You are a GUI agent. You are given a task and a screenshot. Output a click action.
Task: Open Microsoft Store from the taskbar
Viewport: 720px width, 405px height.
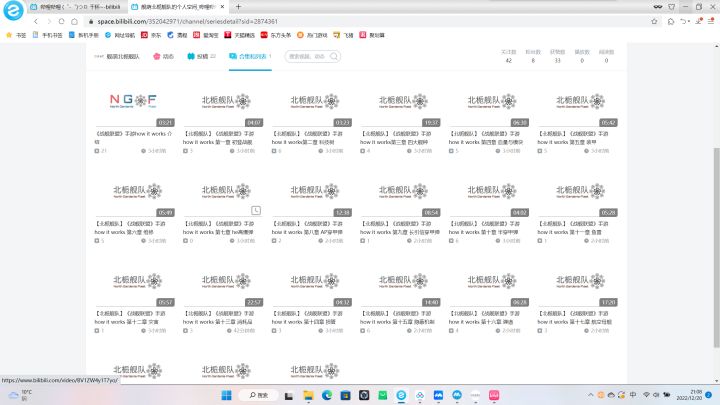(x=345, y=395)
